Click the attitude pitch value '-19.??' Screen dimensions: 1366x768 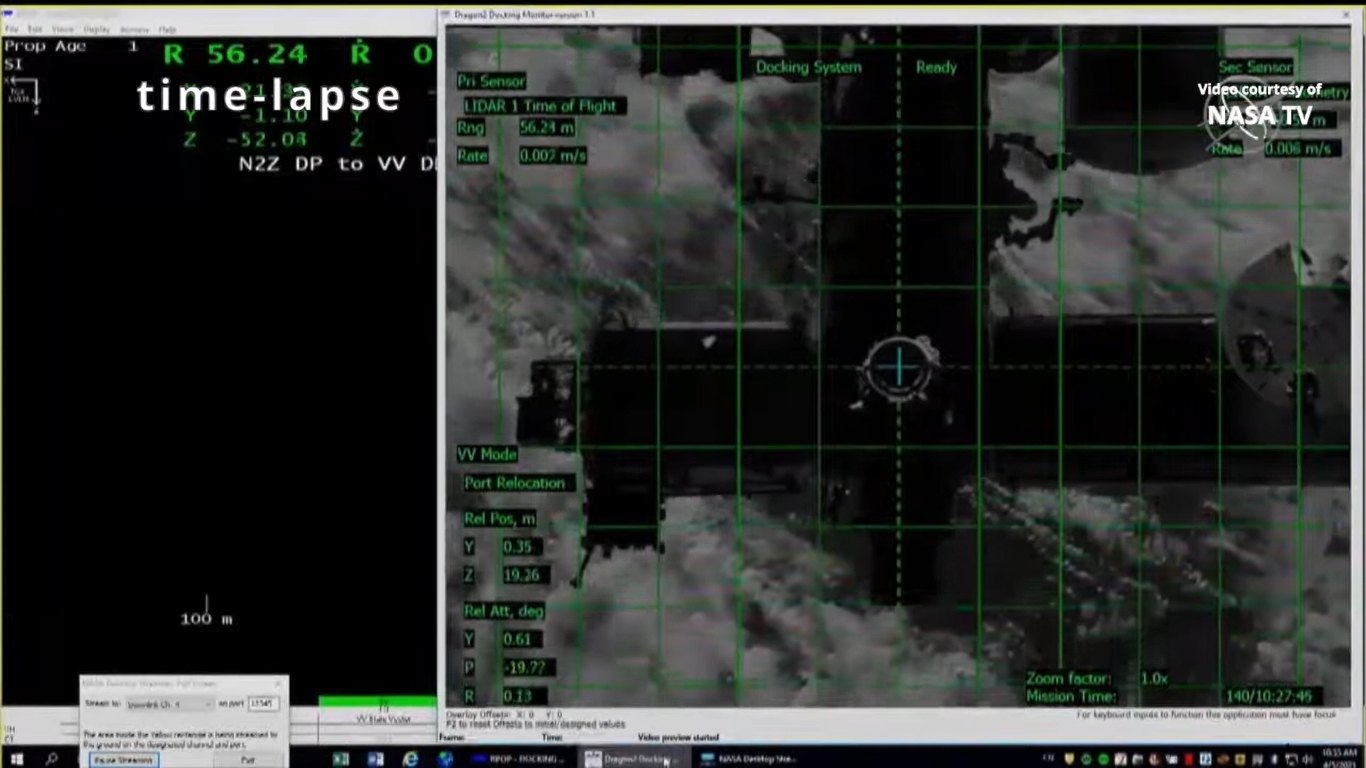click(x=525, y=667)
